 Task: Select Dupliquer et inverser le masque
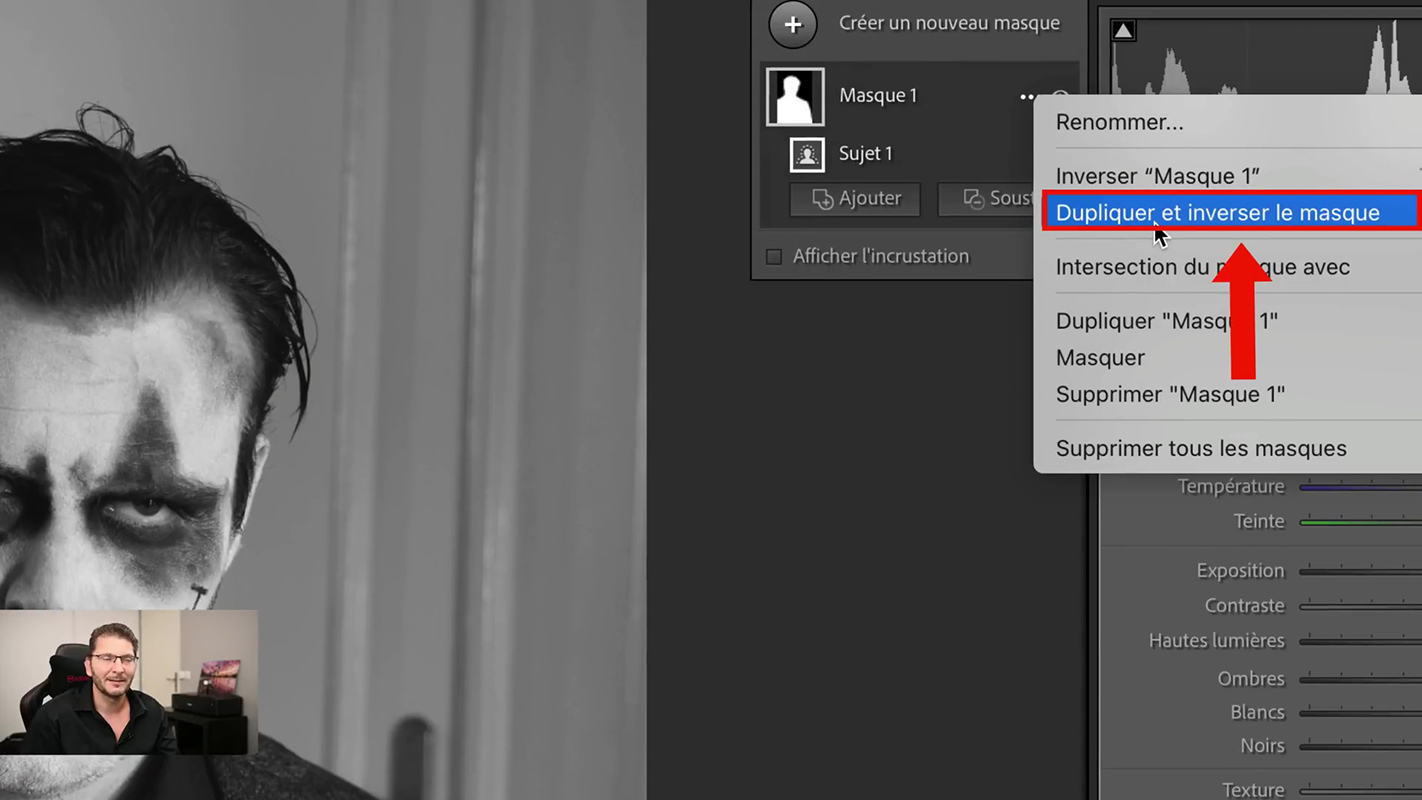point(1217,213)
